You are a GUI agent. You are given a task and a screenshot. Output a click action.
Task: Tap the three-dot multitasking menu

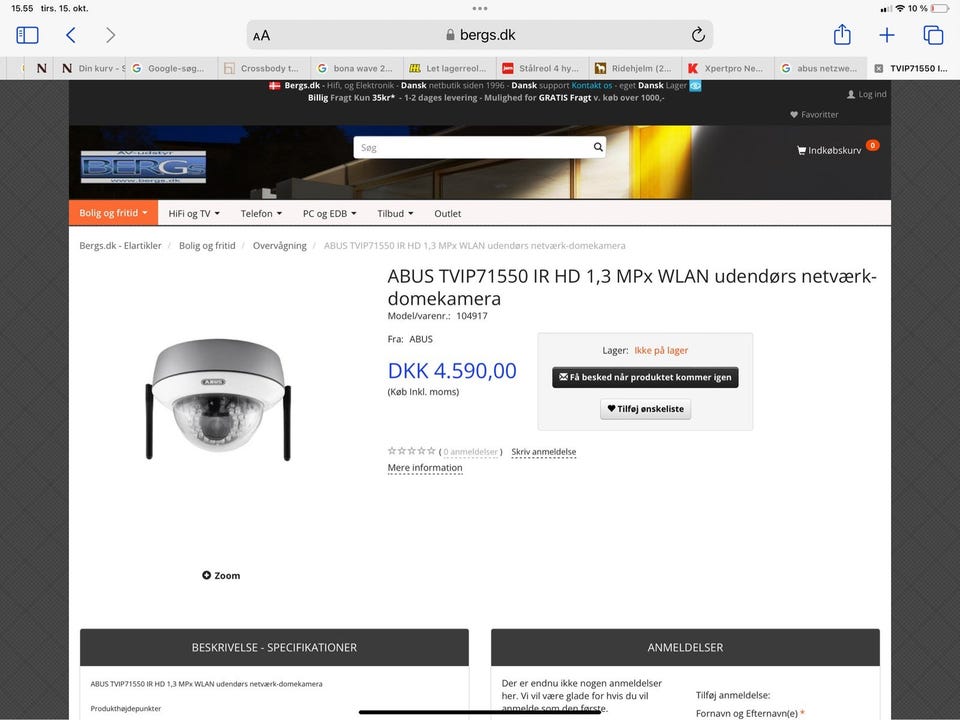480,9
